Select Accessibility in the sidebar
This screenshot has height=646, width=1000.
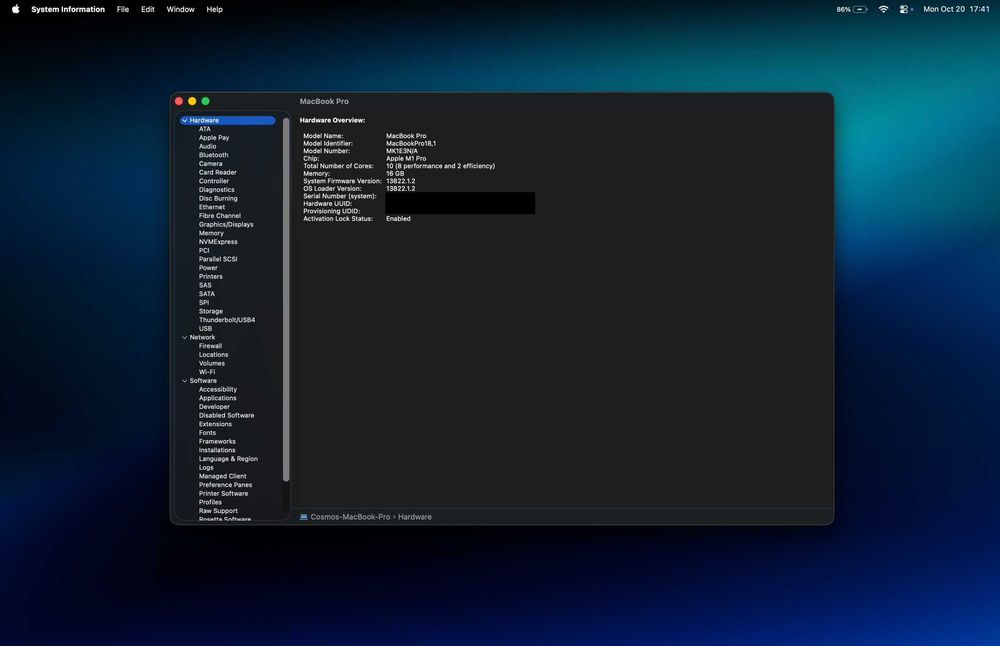217,390
